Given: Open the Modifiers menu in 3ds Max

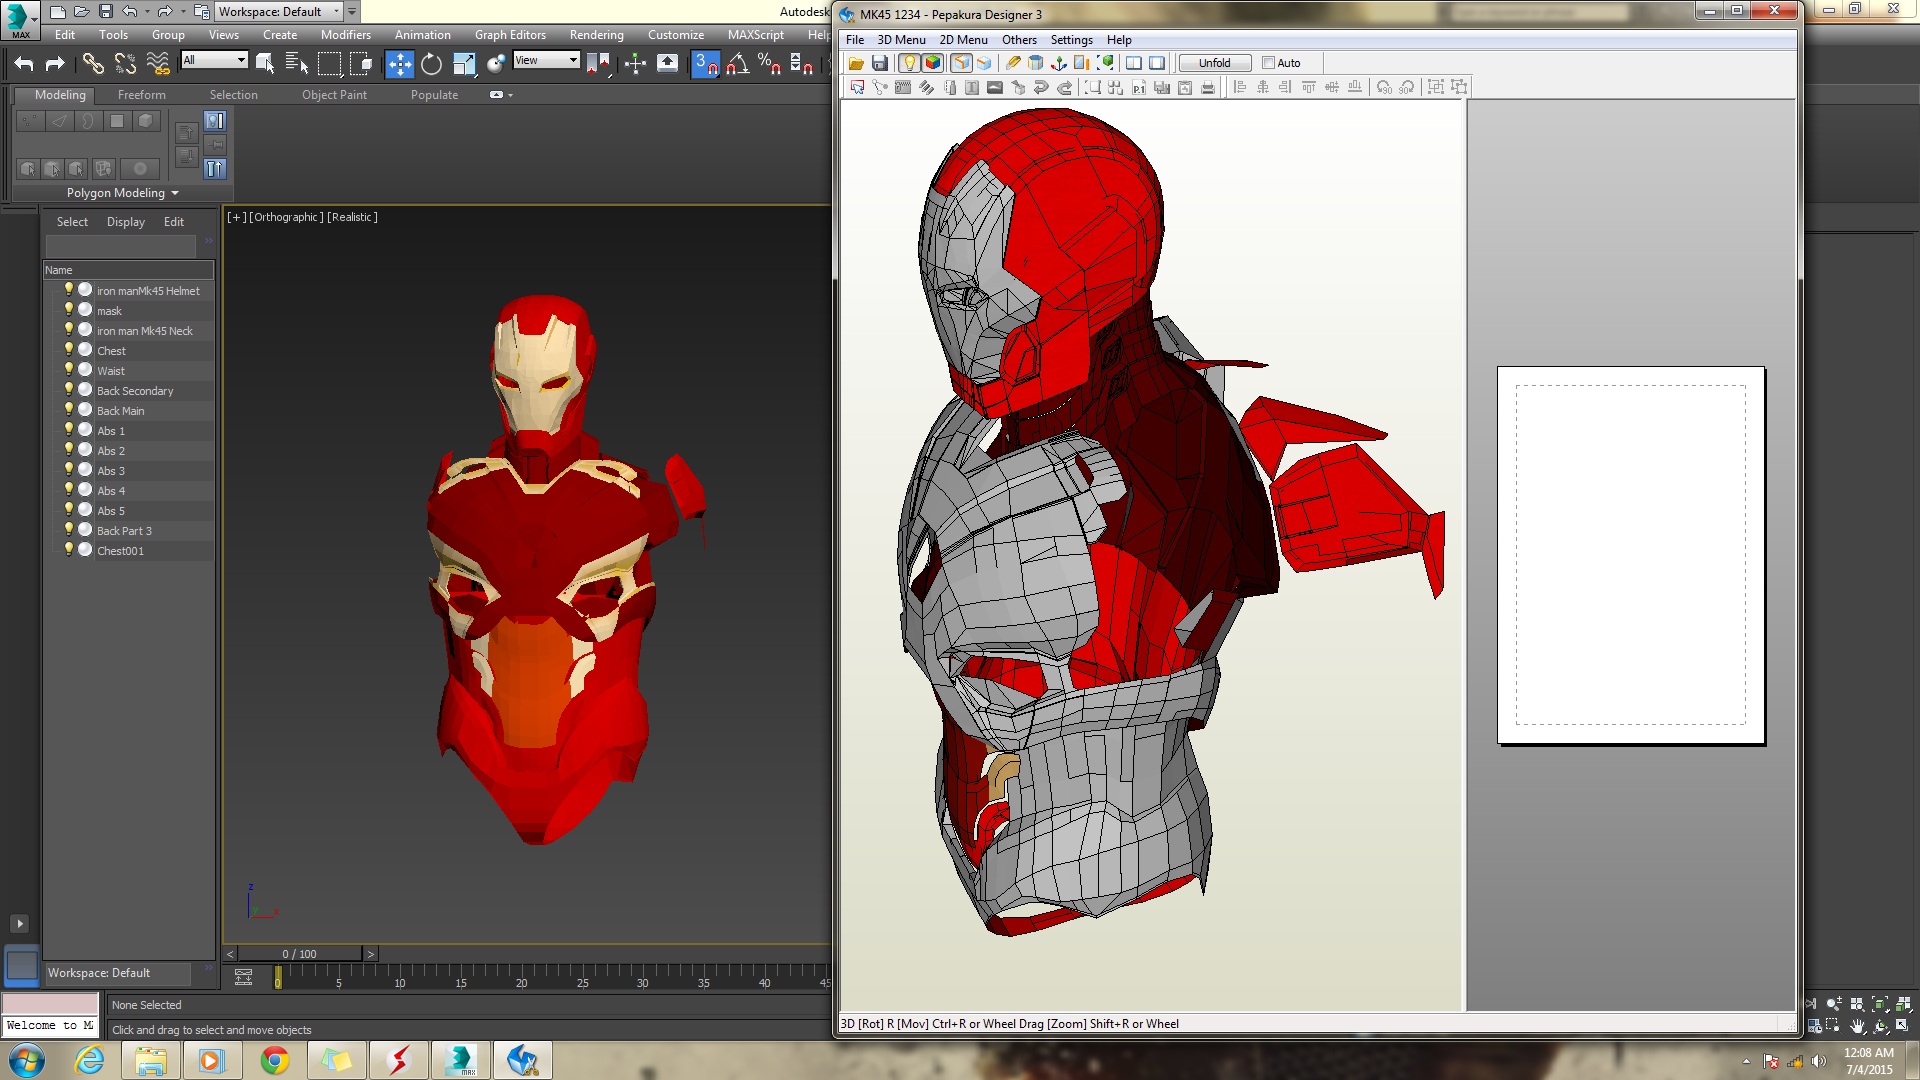Looking at the screenshot, I should point(346,35).
